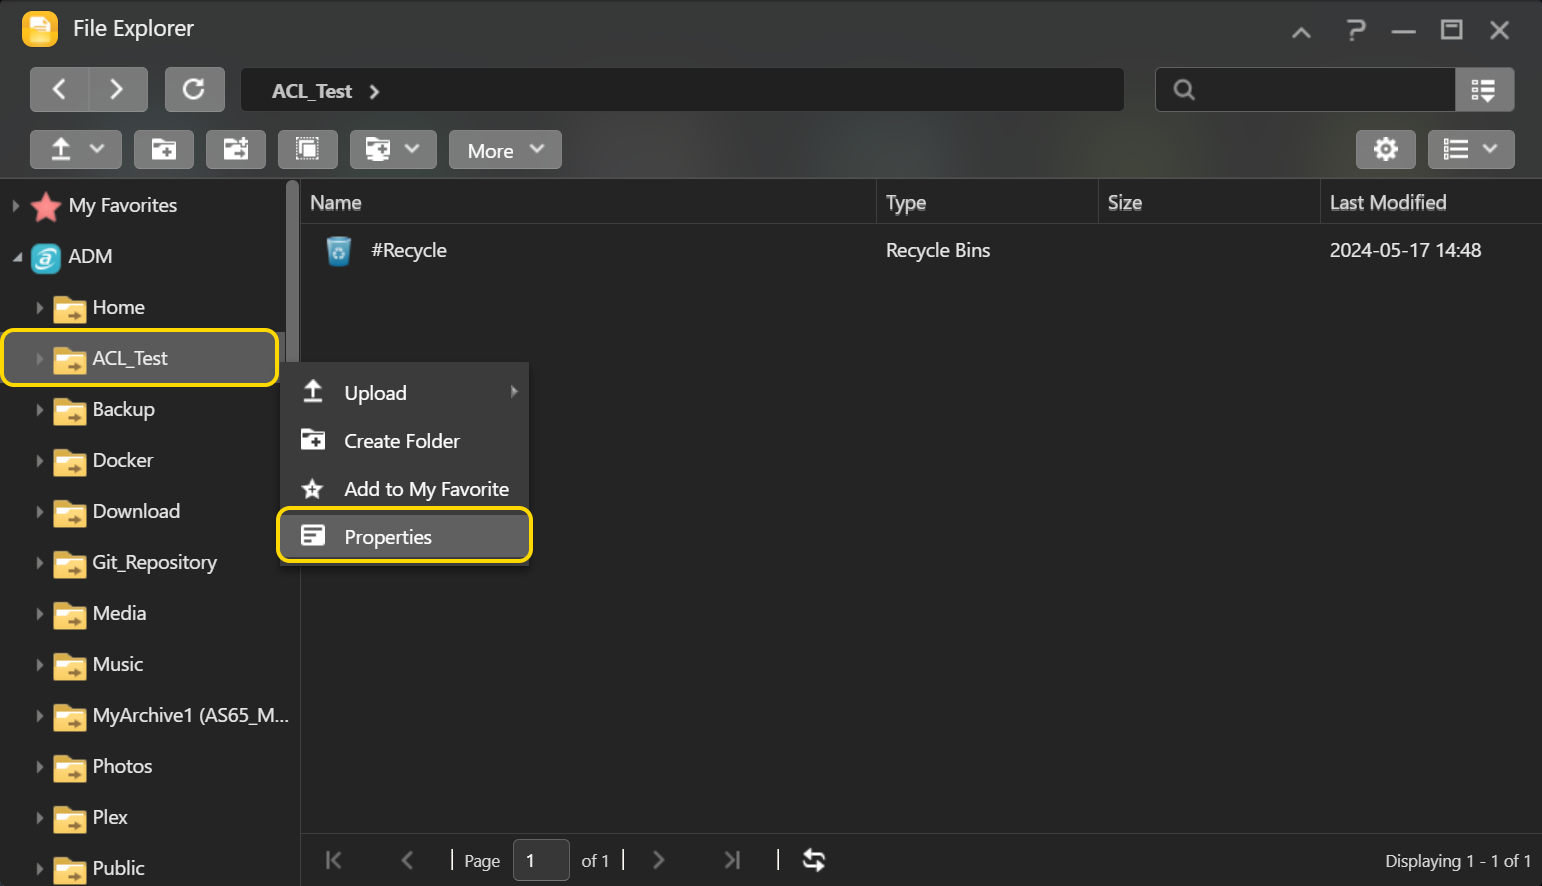Open the Docker folder
1542x886 pixels.
[x=123, y=461]
